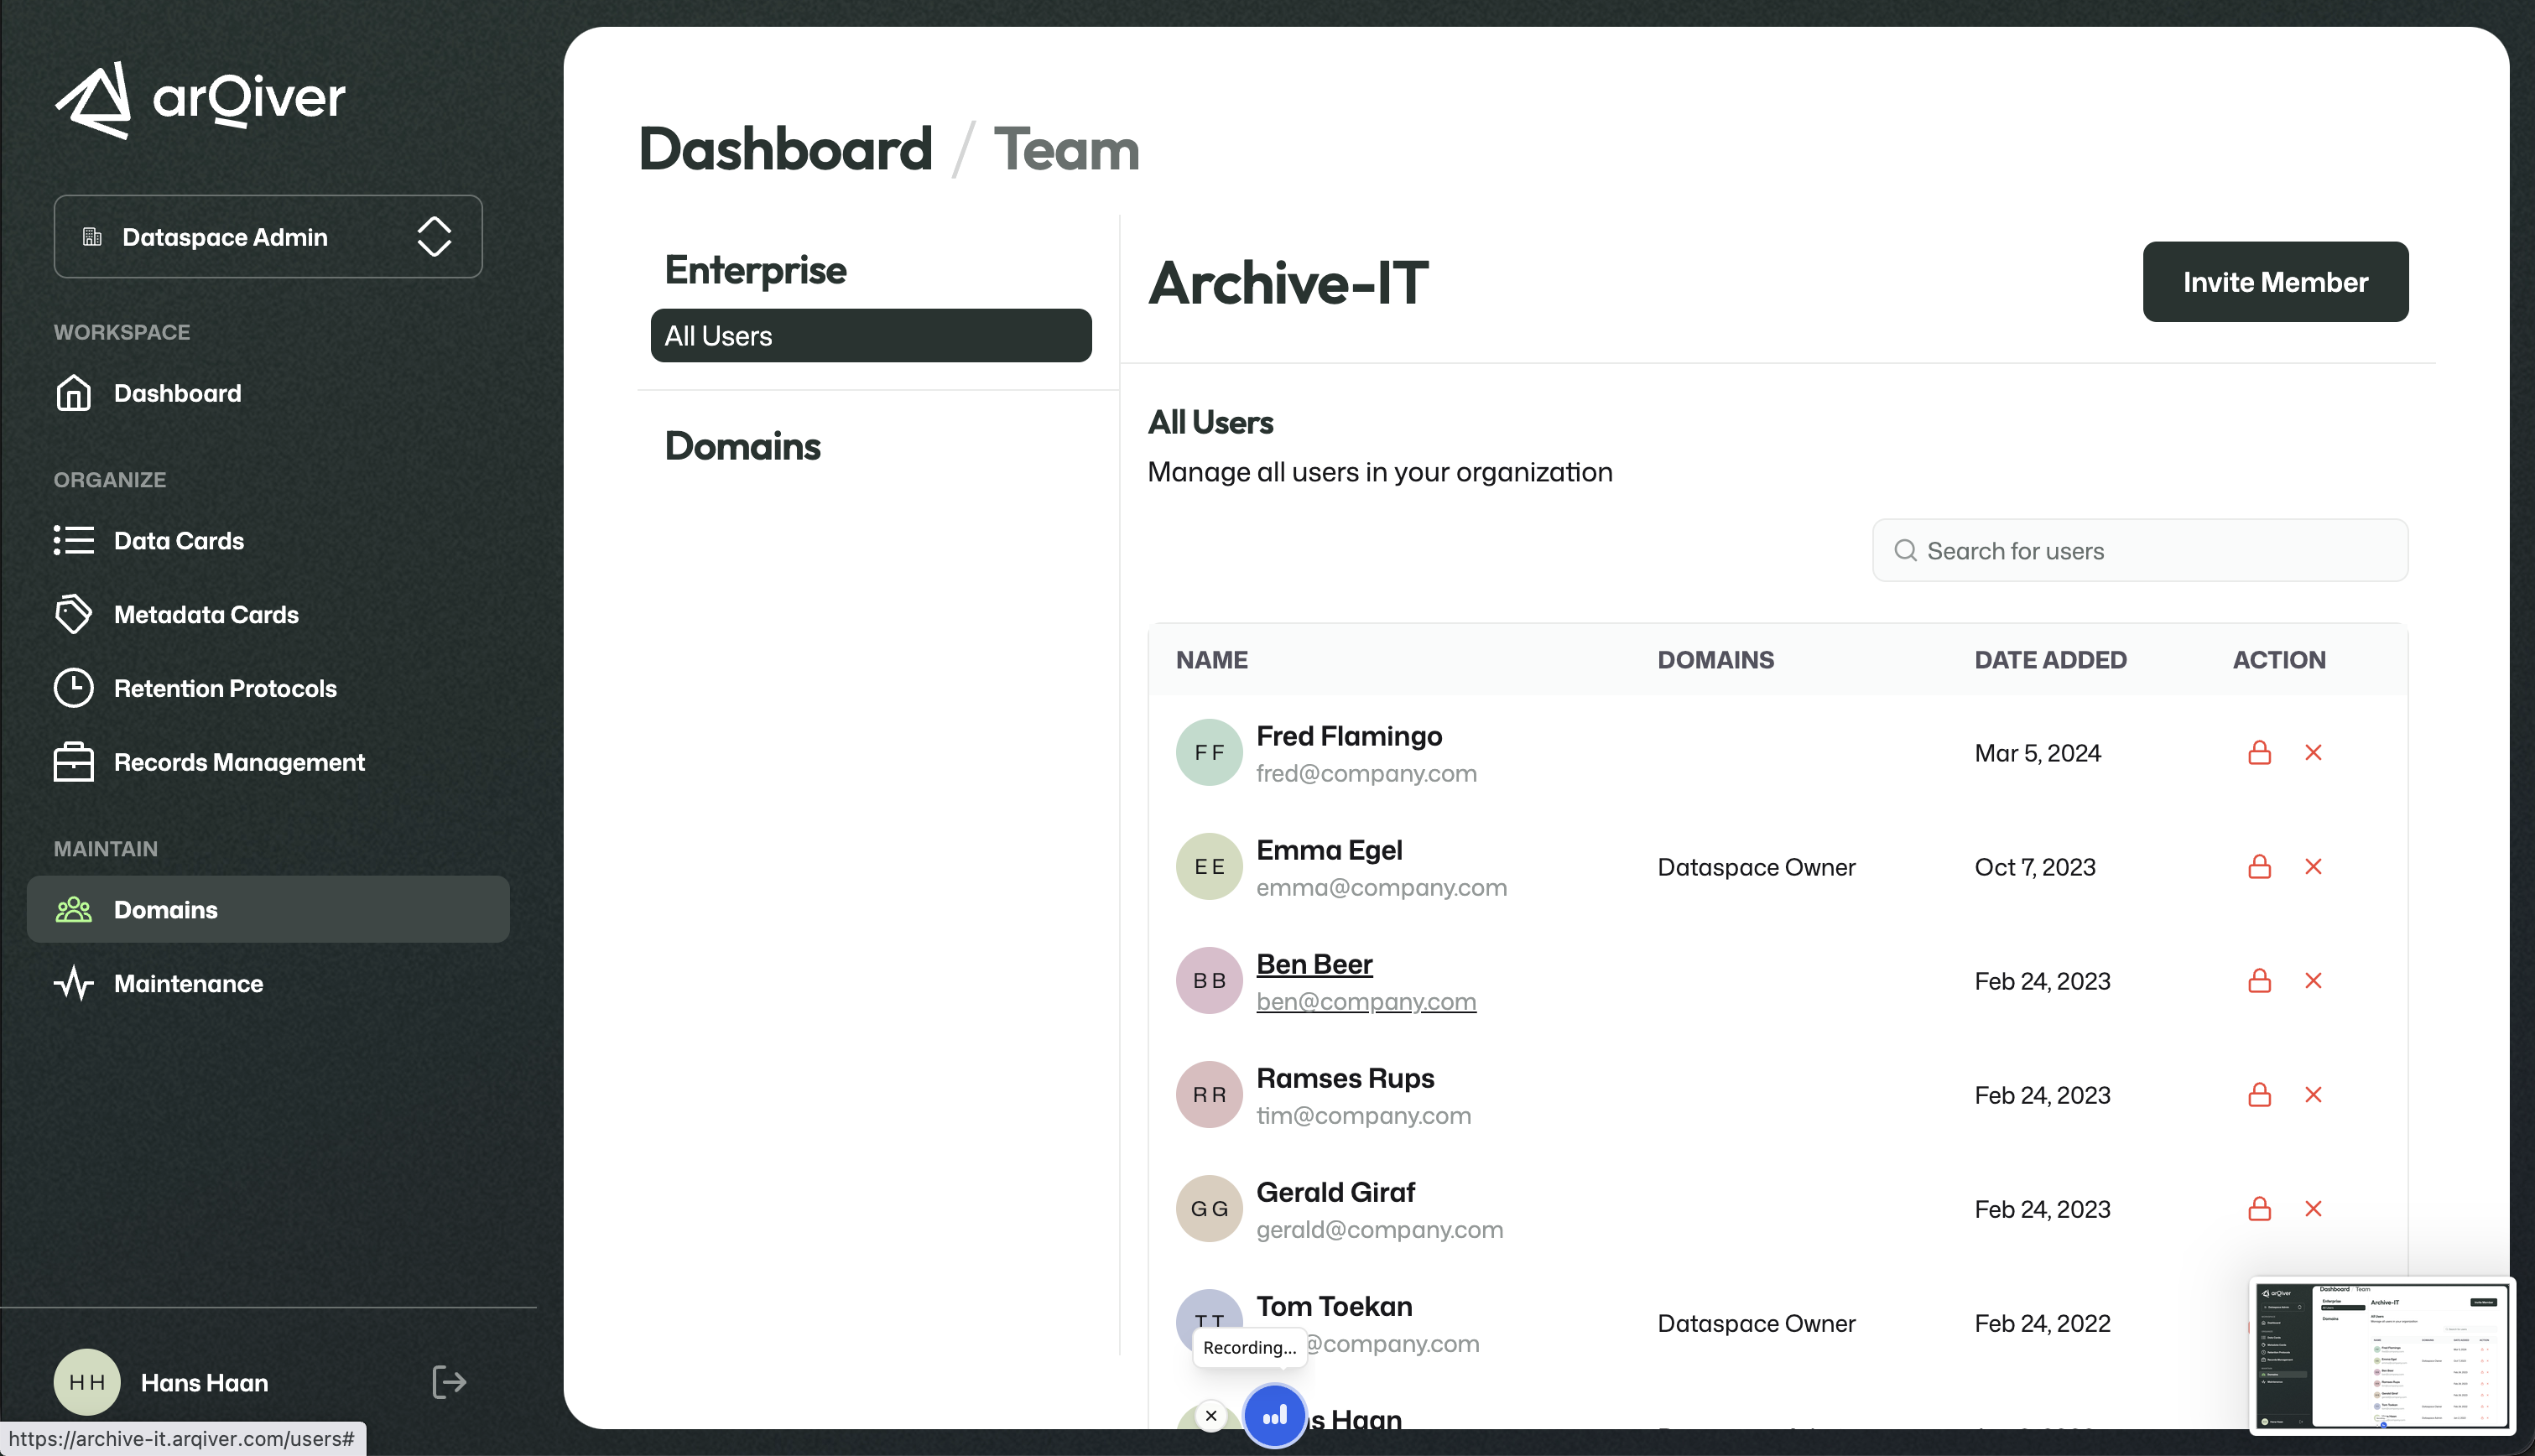
Task: Lock Emma Egel's account
Action: pyautogui.click(x=2259, y=867)
